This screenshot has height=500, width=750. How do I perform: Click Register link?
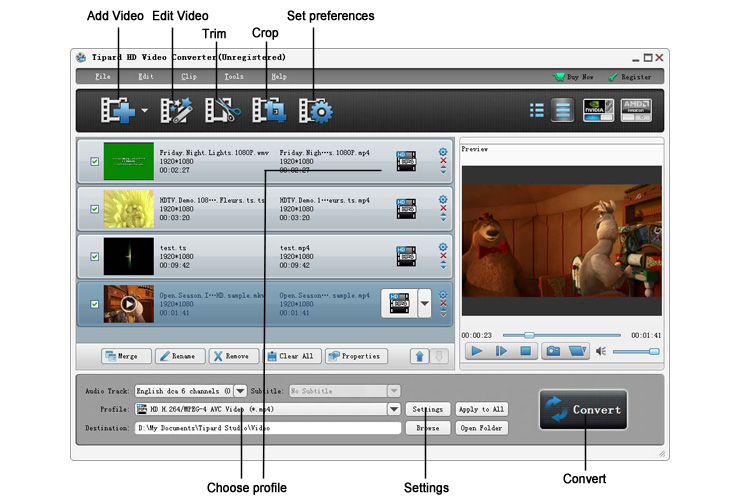click(630, 77)
